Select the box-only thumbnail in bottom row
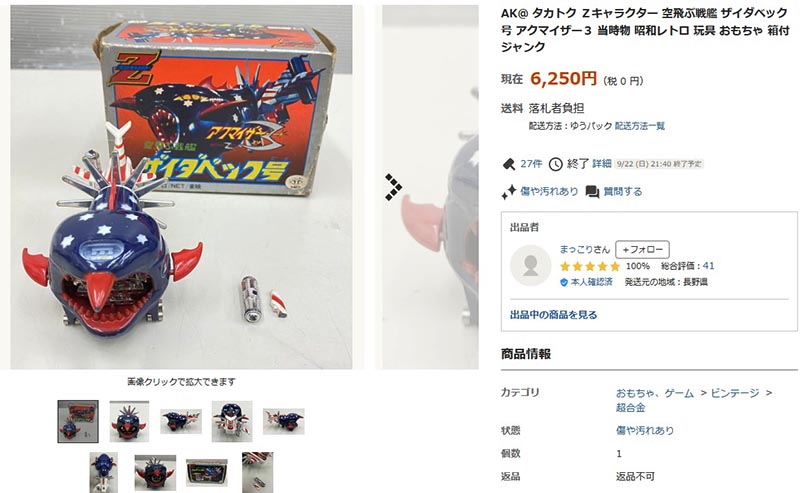The height and width of the screenshot is (493, 800). coord(207,473)
